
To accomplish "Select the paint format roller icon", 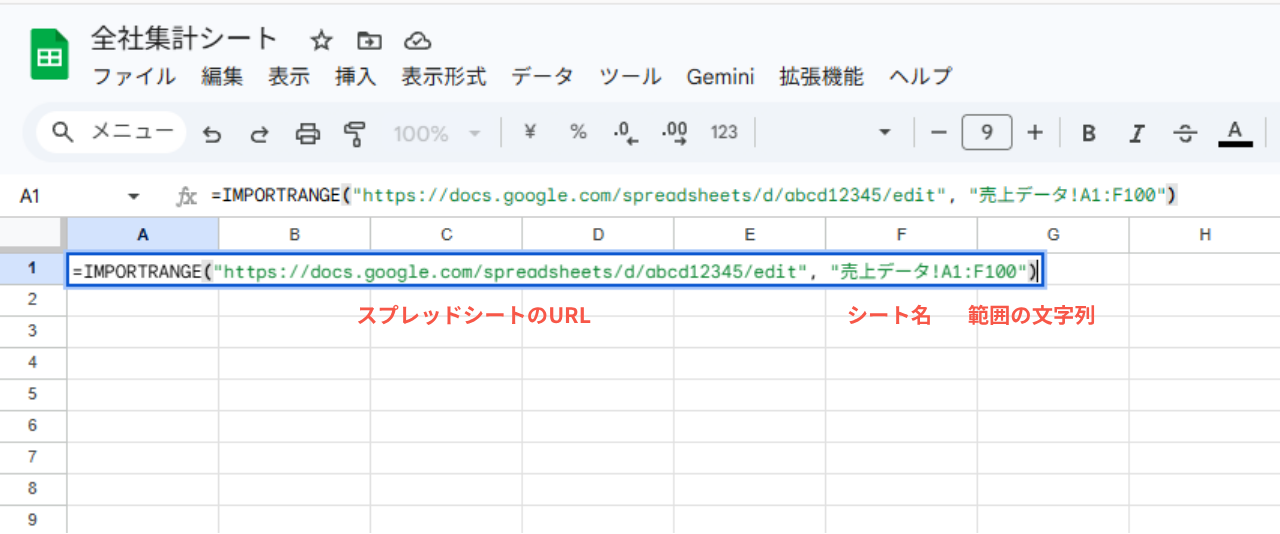I will [x=355, y=133].
